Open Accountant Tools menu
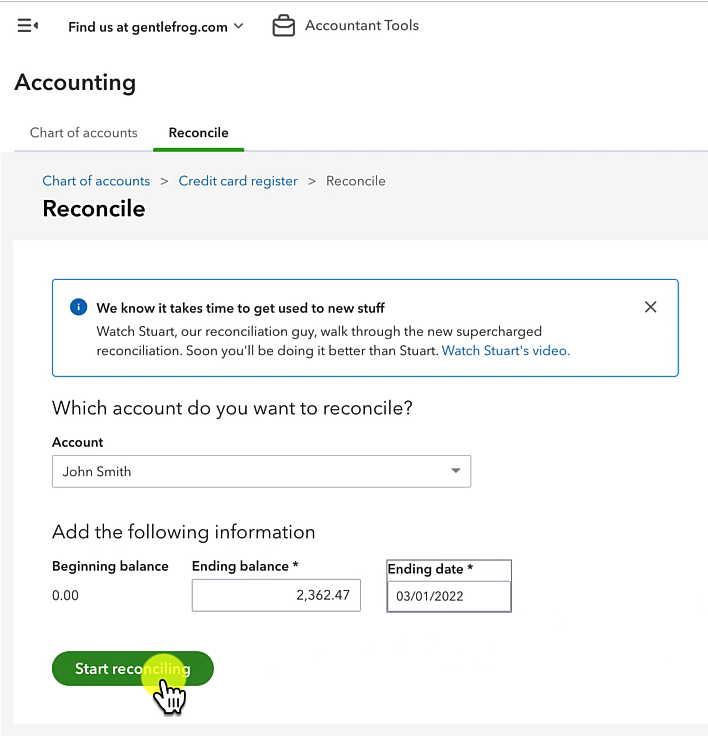The width and height of the screenshot is (708, 736). click(362, 25)
